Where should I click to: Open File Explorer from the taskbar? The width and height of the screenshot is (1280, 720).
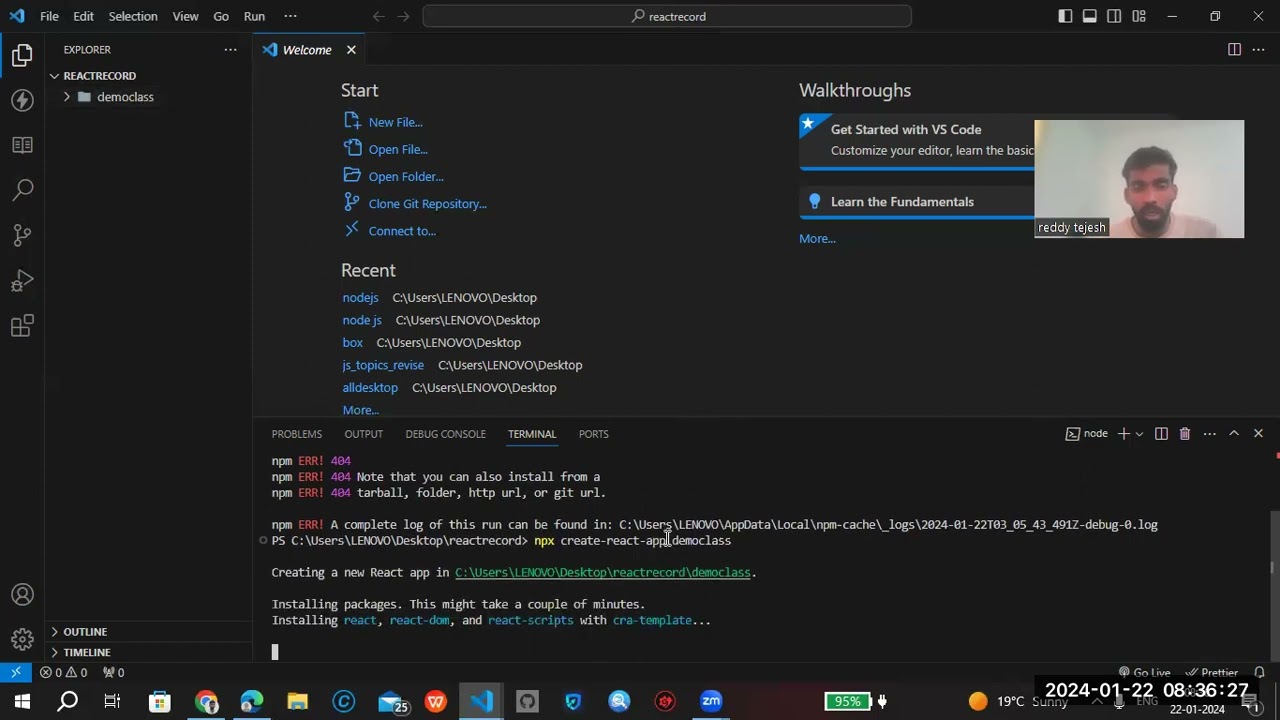pyautogui.click(x=297, y=701)
